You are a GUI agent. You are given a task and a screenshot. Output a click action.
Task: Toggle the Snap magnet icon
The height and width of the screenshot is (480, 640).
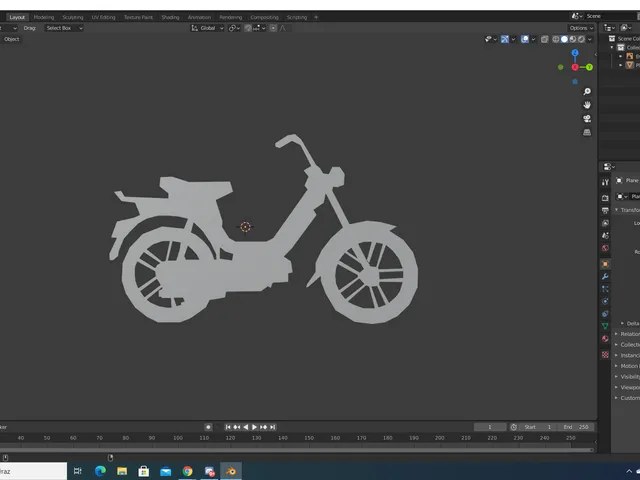pos(248,28)
